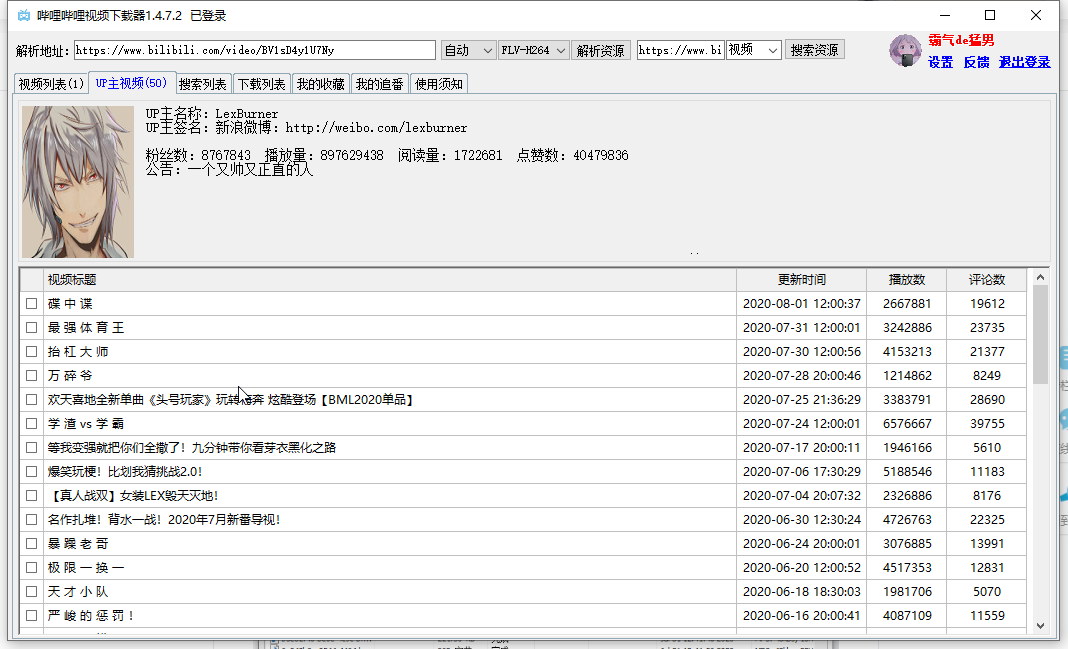Image resolution: width=1068 pixels, height=649 pixels.
Task: Tick the checkbox for 学渣 vs 学霸
Action: (31, 424)
